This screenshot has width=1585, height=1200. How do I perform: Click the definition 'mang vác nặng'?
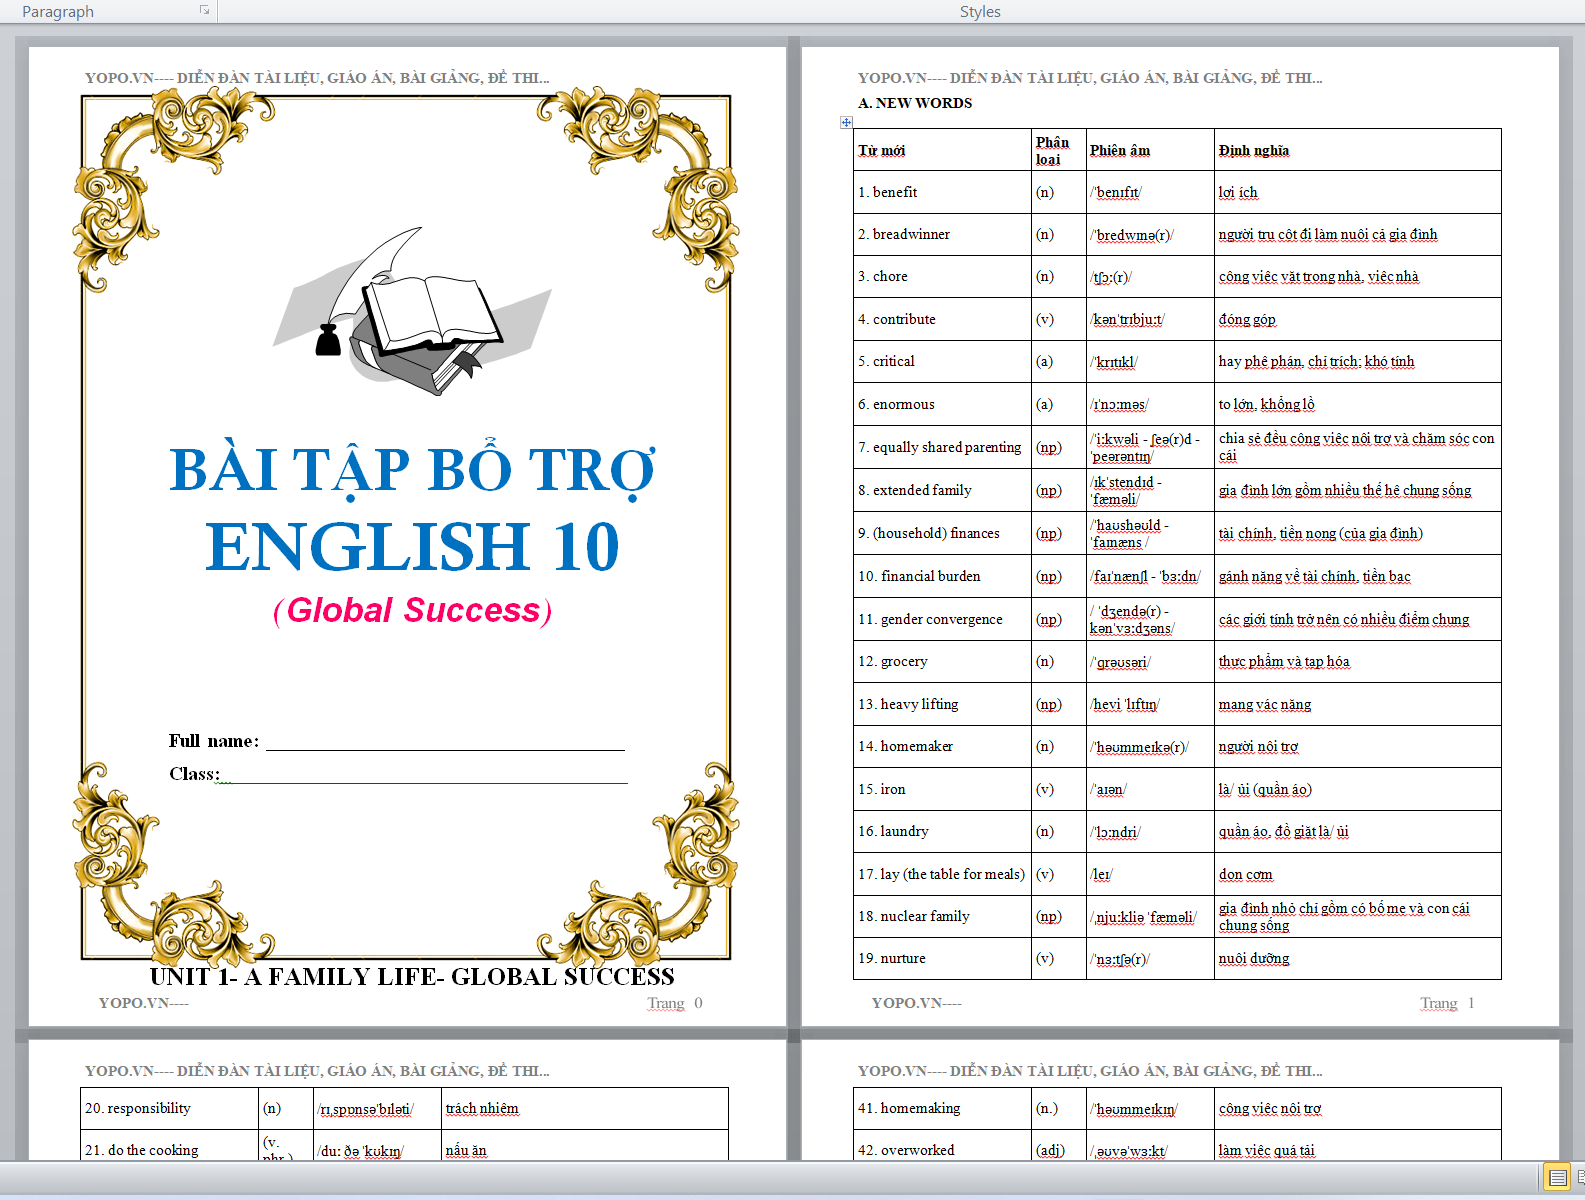pos(1265,704)
